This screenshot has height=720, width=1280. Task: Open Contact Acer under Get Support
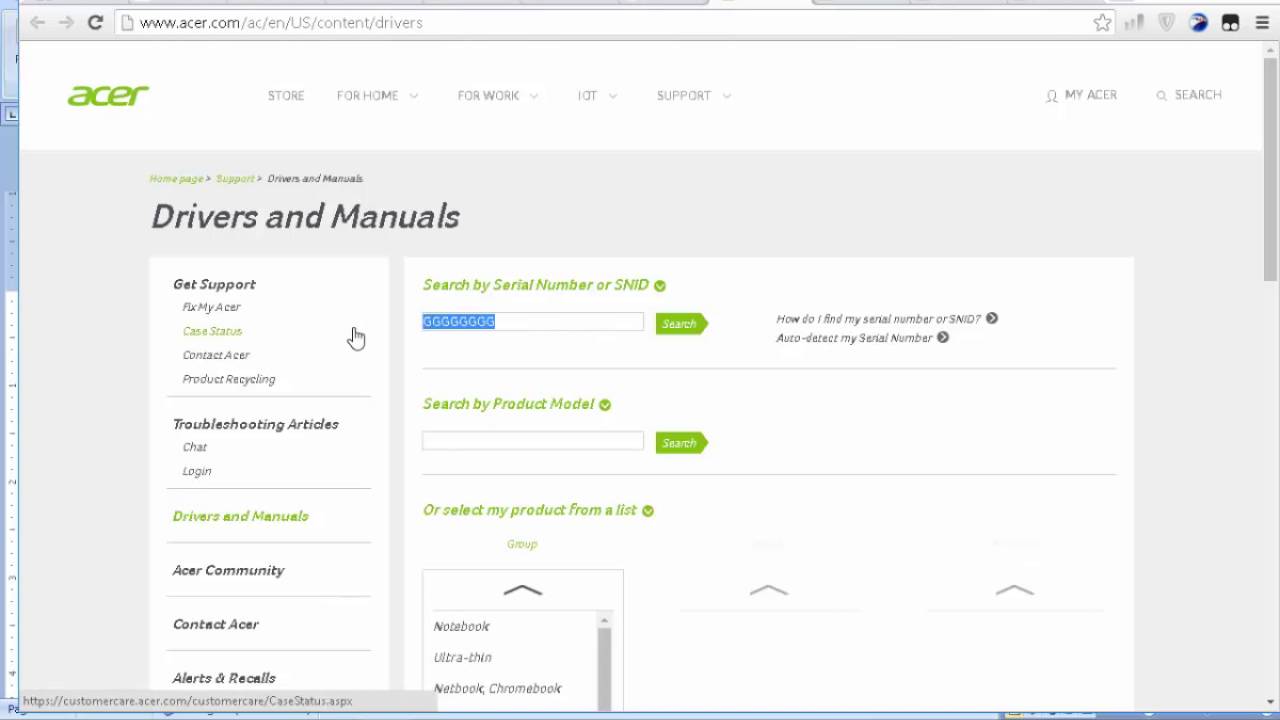coord(216,355)
